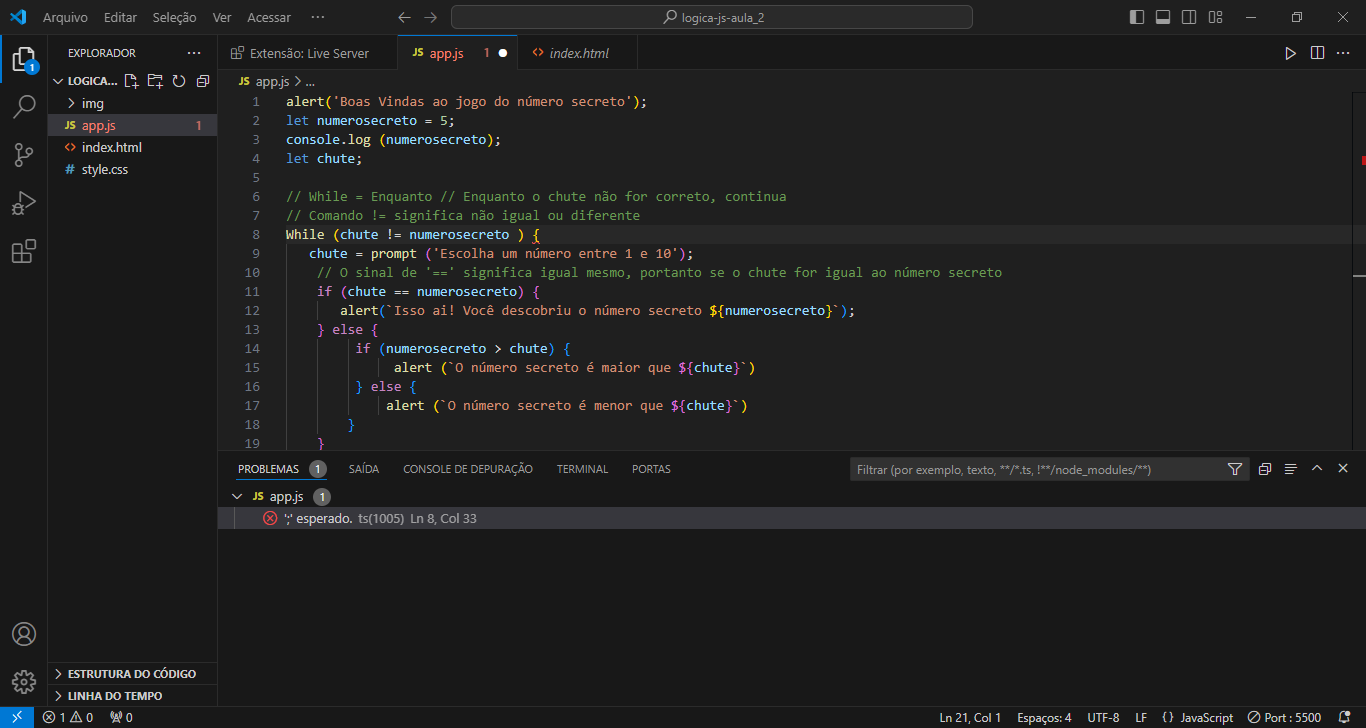Open the overflow menu ellipsis in menu bar

coord(317,17)
